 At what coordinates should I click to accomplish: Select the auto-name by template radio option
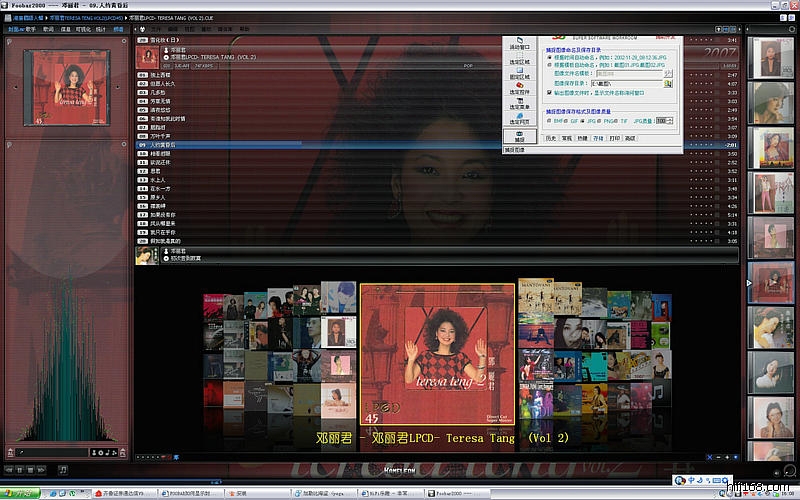click(x=549, y=64)
